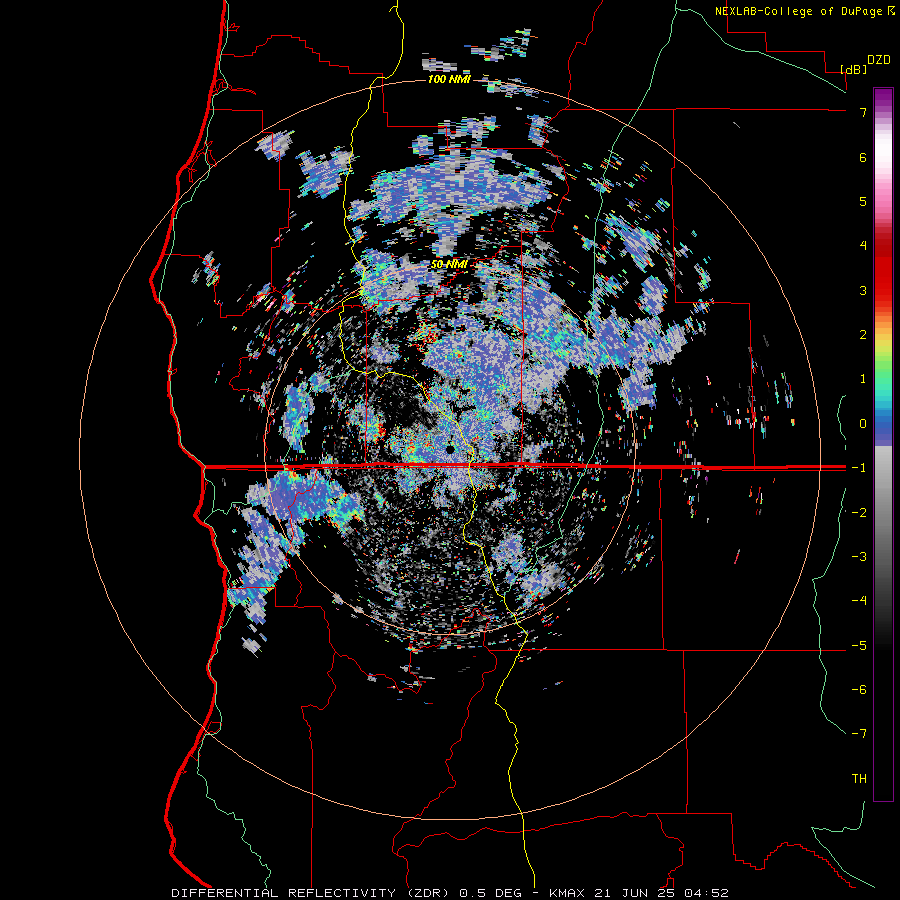Click the NEXLAB-College of DuPage label
Viewport: 900px width, 900px height.
pos(800,11)
